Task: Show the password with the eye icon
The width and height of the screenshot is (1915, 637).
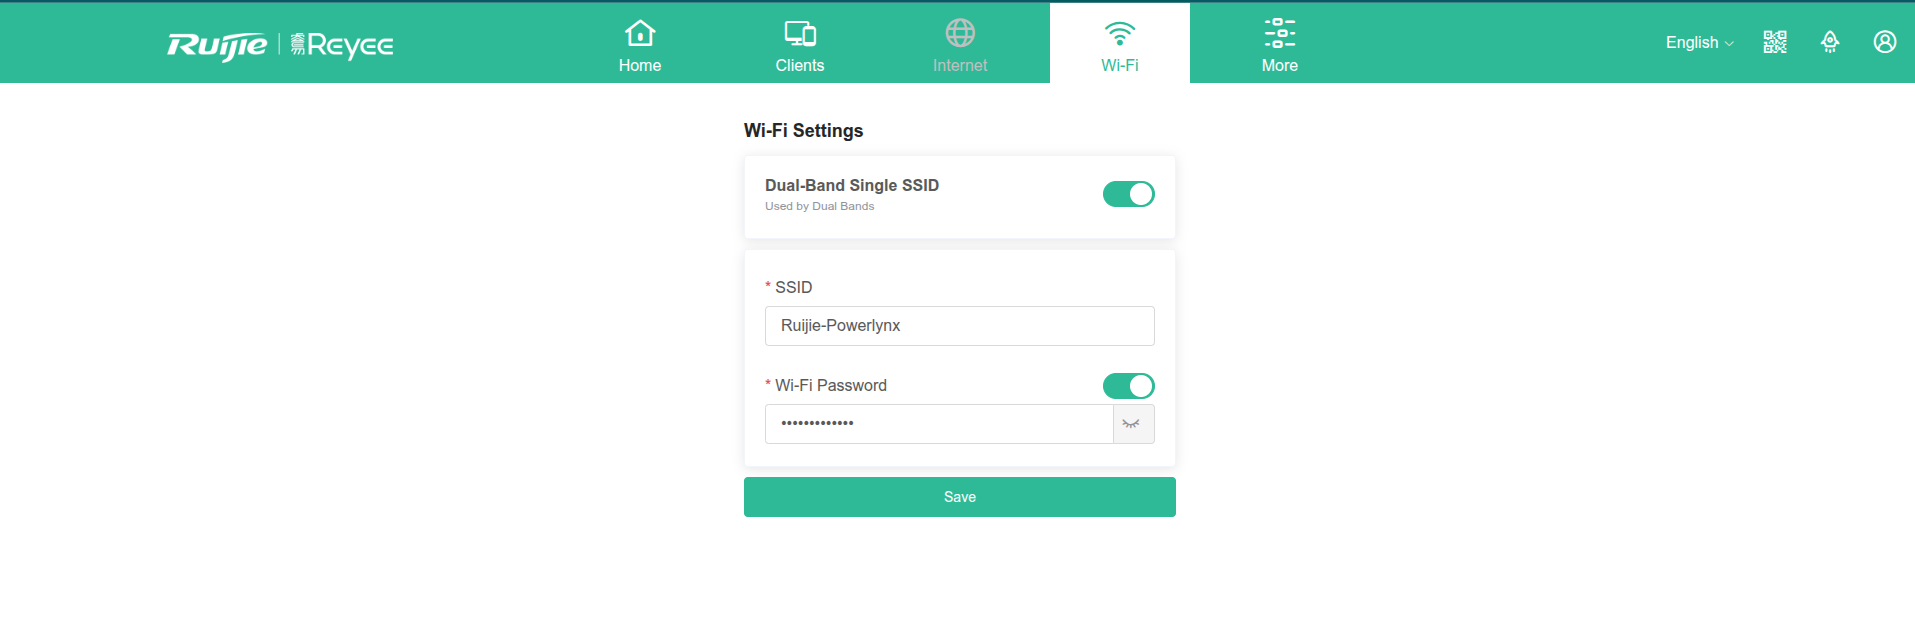Action: click(1133, 424)
